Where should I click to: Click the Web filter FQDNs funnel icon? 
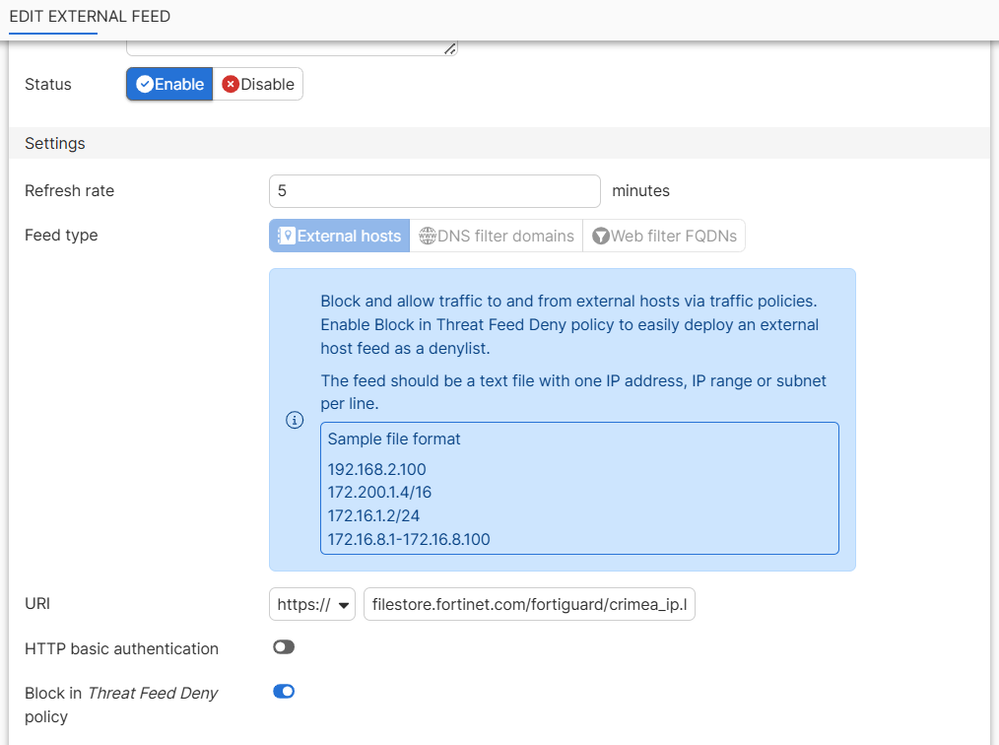(x=600, y=236)
